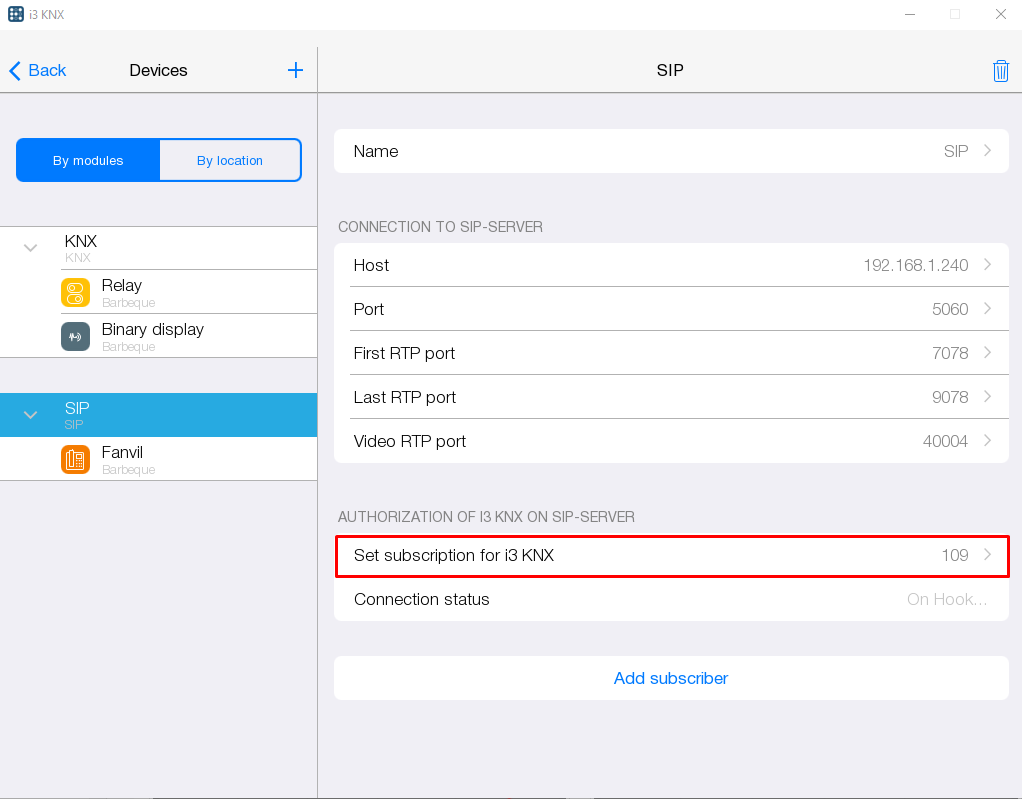Viewport: 1022px width, 799px height.
Task: Switch to By modules view
Action: [x=88, y=160]
